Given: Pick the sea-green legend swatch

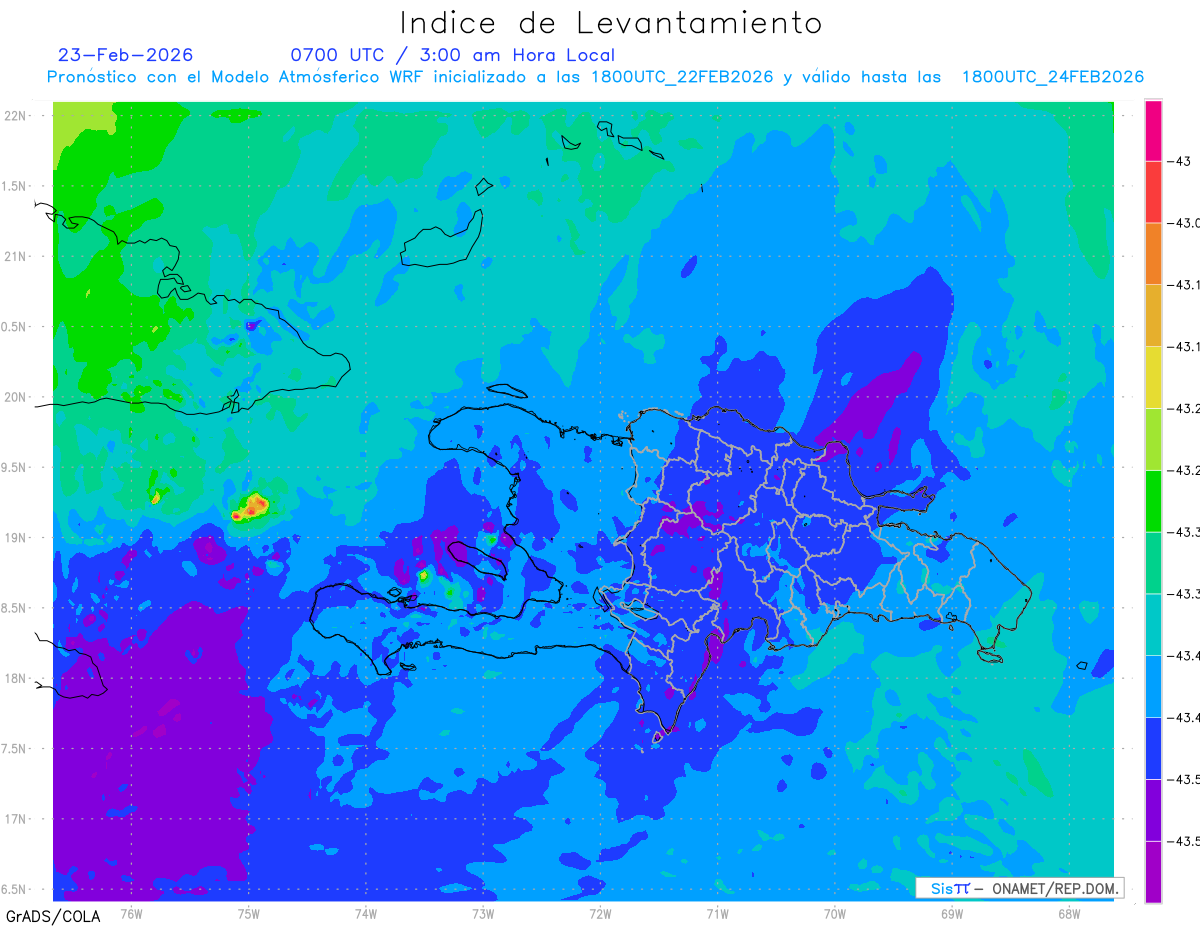Looking at the screenshot, I should point(1153,562).
